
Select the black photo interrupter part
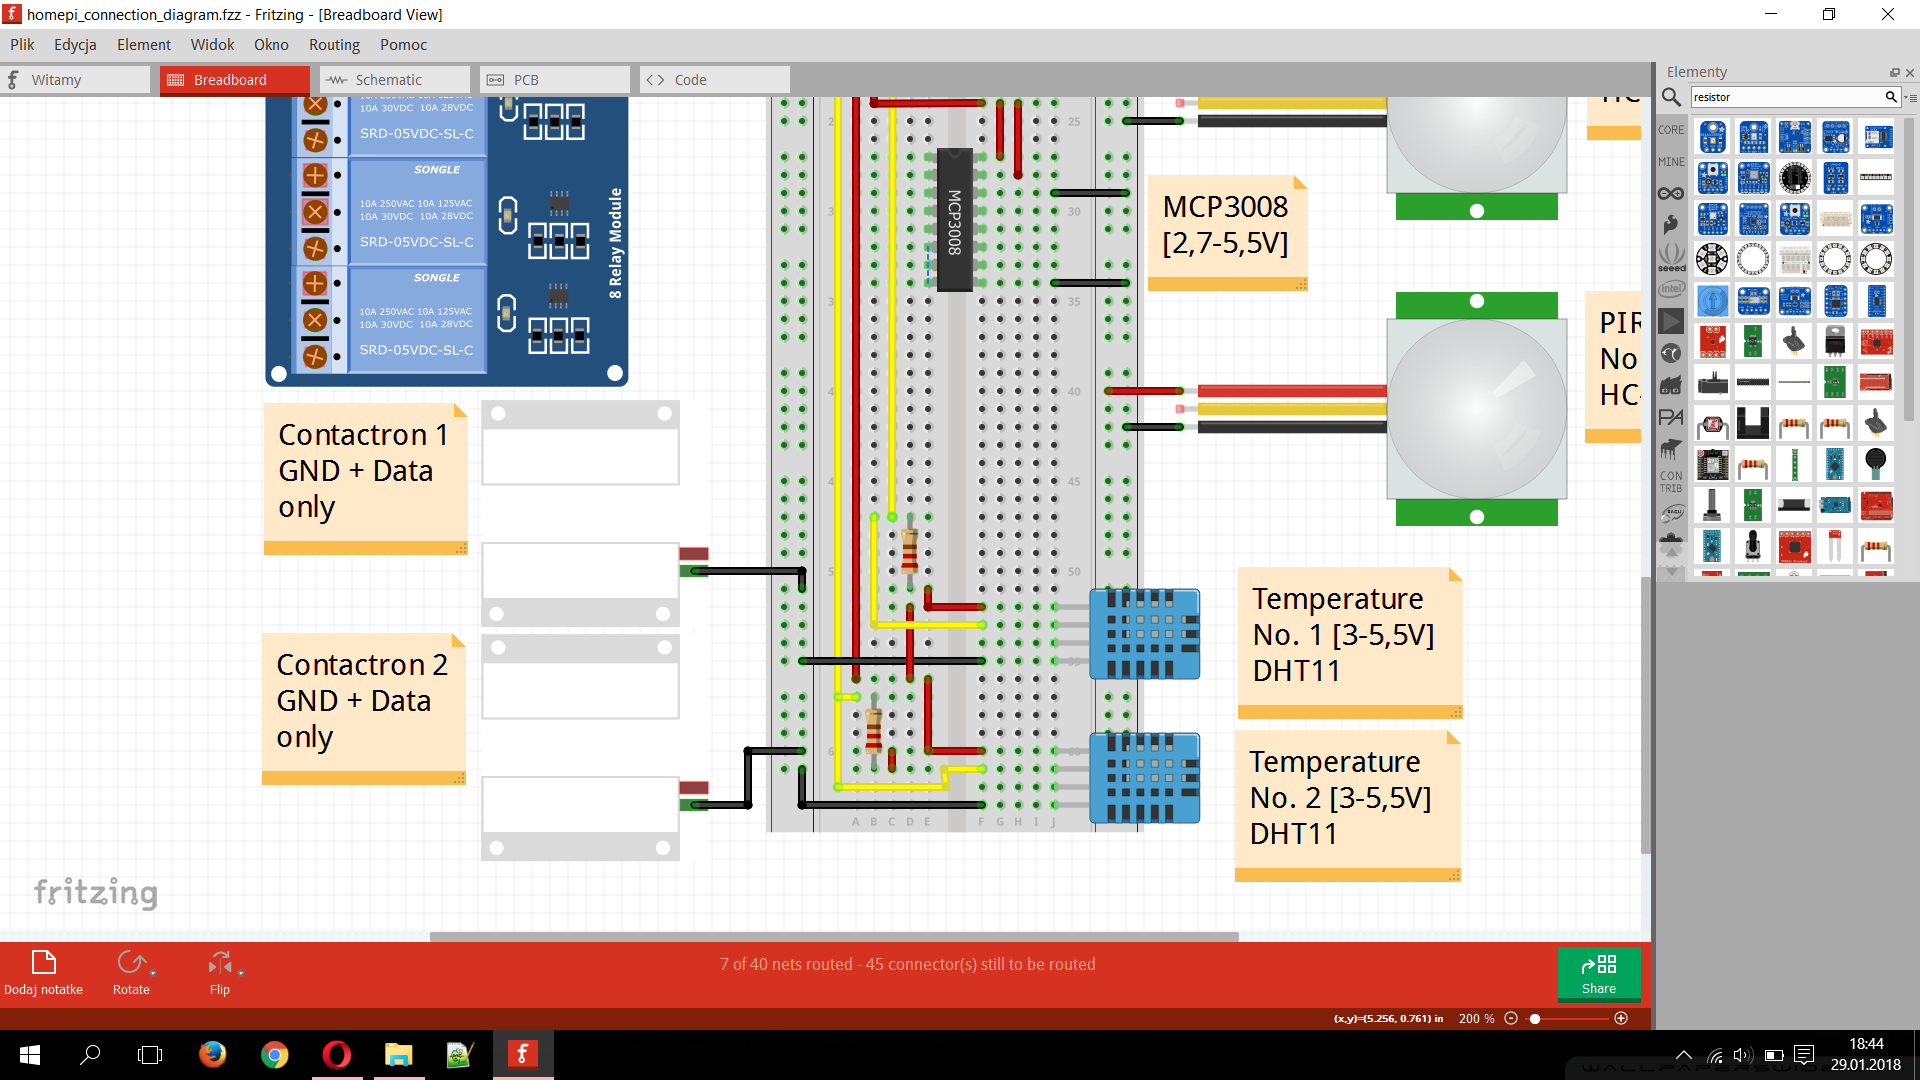[1753, 424]
